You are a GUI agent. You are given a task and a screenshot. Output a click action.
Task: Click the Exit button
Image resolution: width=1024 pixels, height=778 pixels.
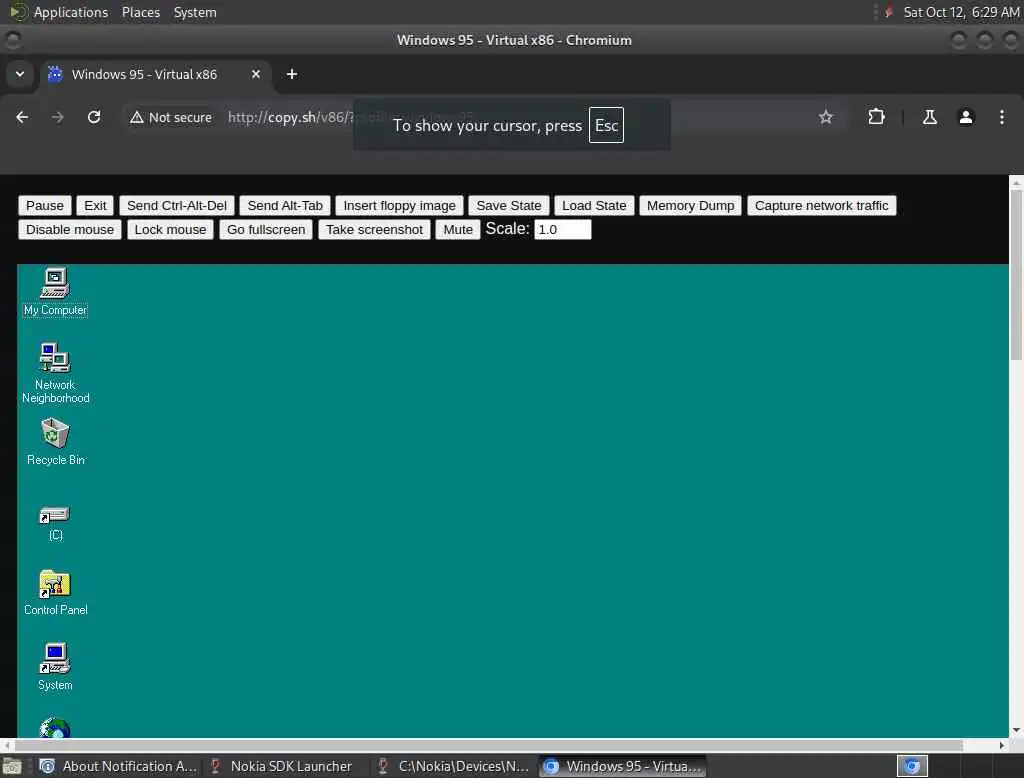[x=95, y=206]
